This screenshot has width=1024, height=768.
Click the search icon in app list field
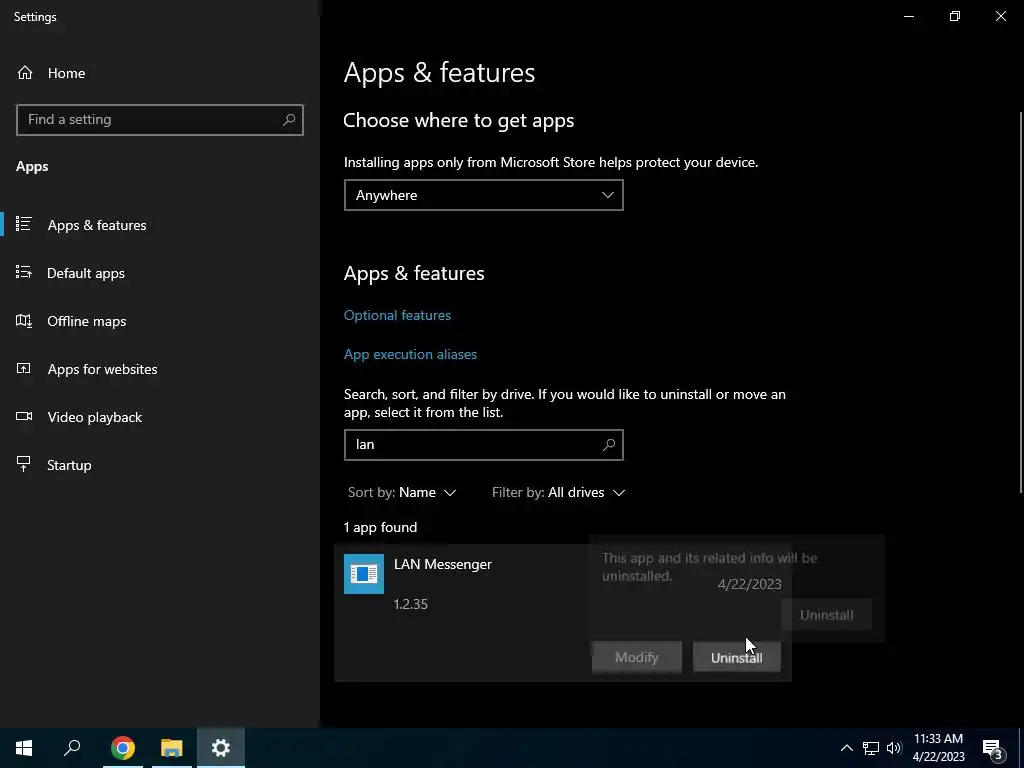609,445
